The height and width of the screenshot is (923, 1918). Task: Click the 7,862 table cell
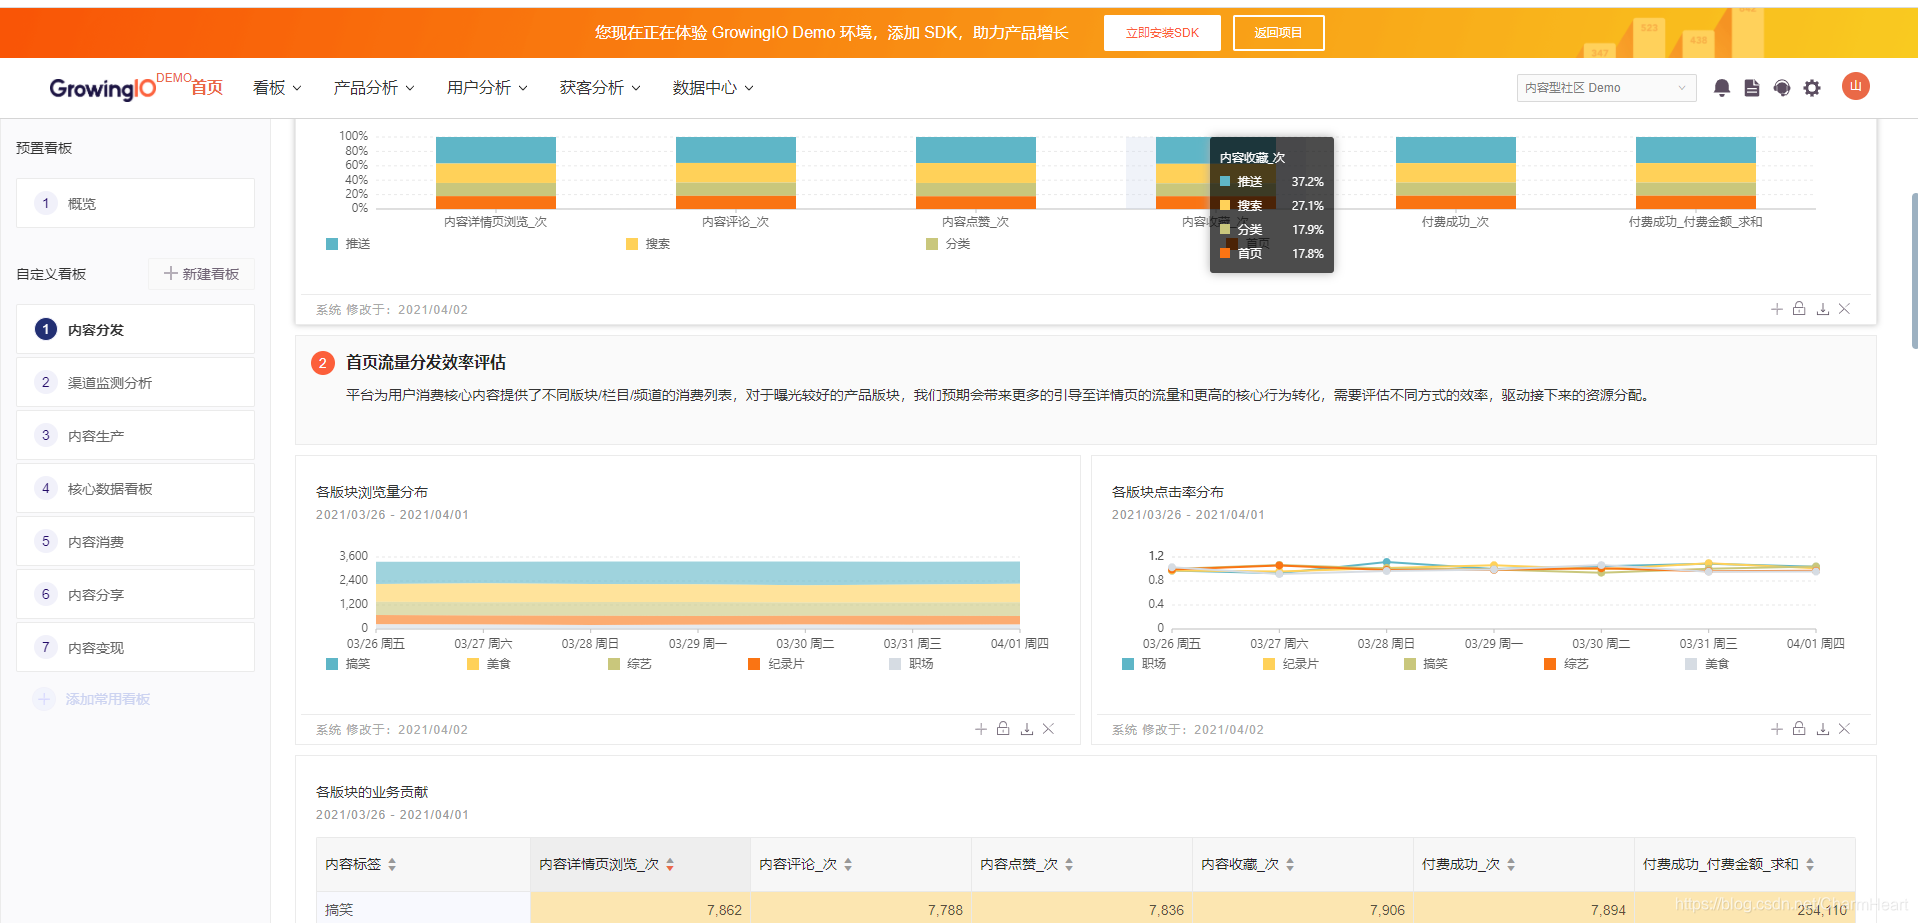pos(640,909)
